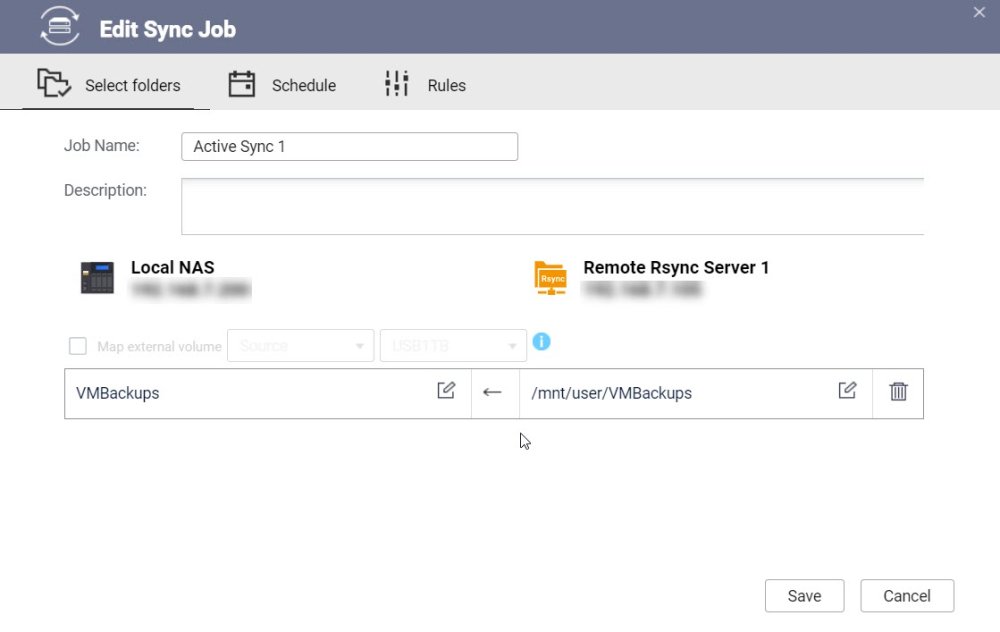Open the Source dropdown
The width and height of the screenshot is (1000, 632).
[300, 346]
